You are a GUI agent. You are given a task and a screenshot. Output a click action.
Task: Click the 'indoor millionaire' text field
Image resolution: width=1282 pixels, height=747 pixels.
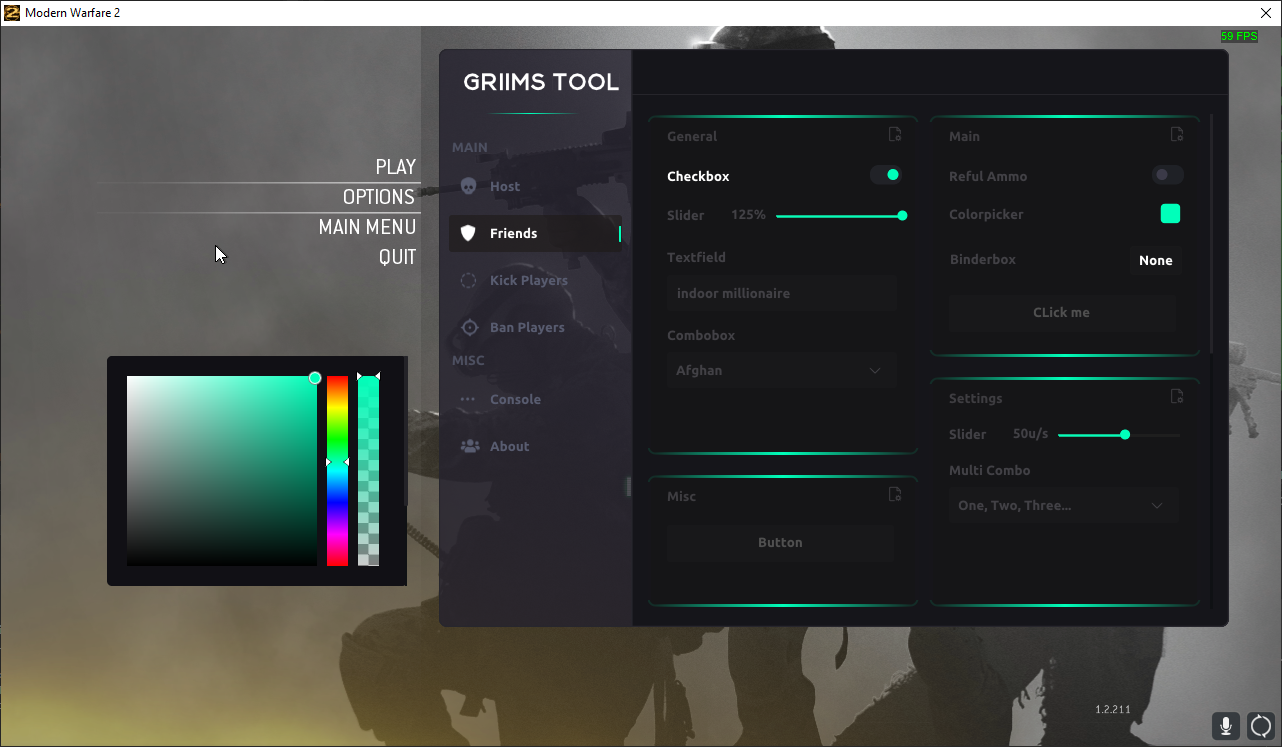pos(781,293)
